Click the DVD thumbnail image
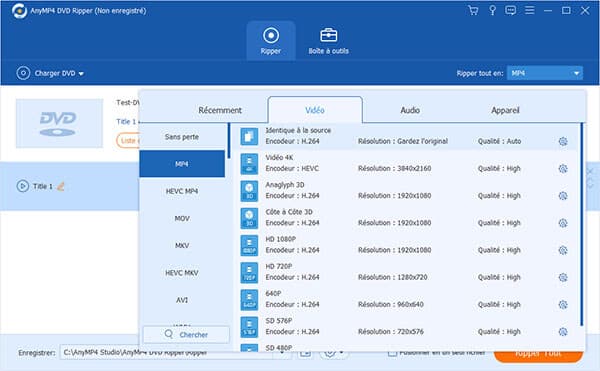 (x=59, y=123)
